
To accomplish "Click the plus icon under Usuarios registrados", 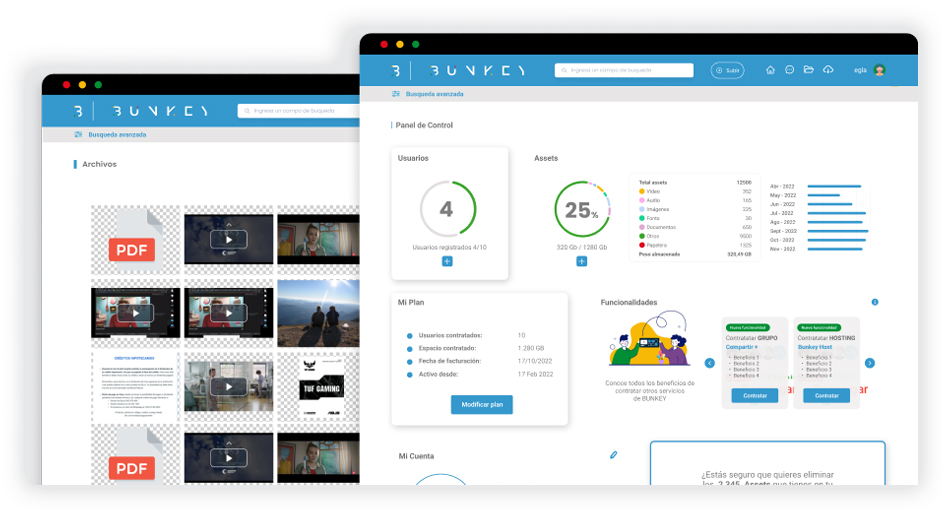I will click(x=447, y=261).
